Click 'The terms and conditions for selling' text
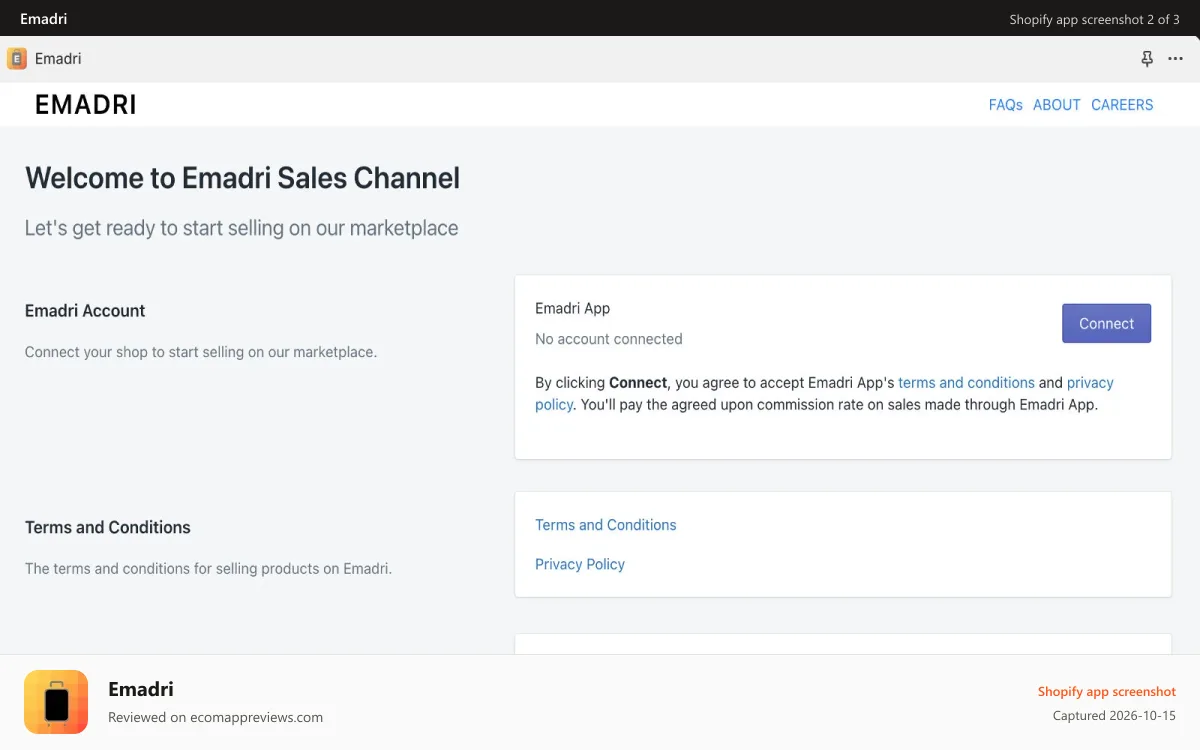This screenshot has height=750, width=1200. pyautogui.click(x=208, y=568)
